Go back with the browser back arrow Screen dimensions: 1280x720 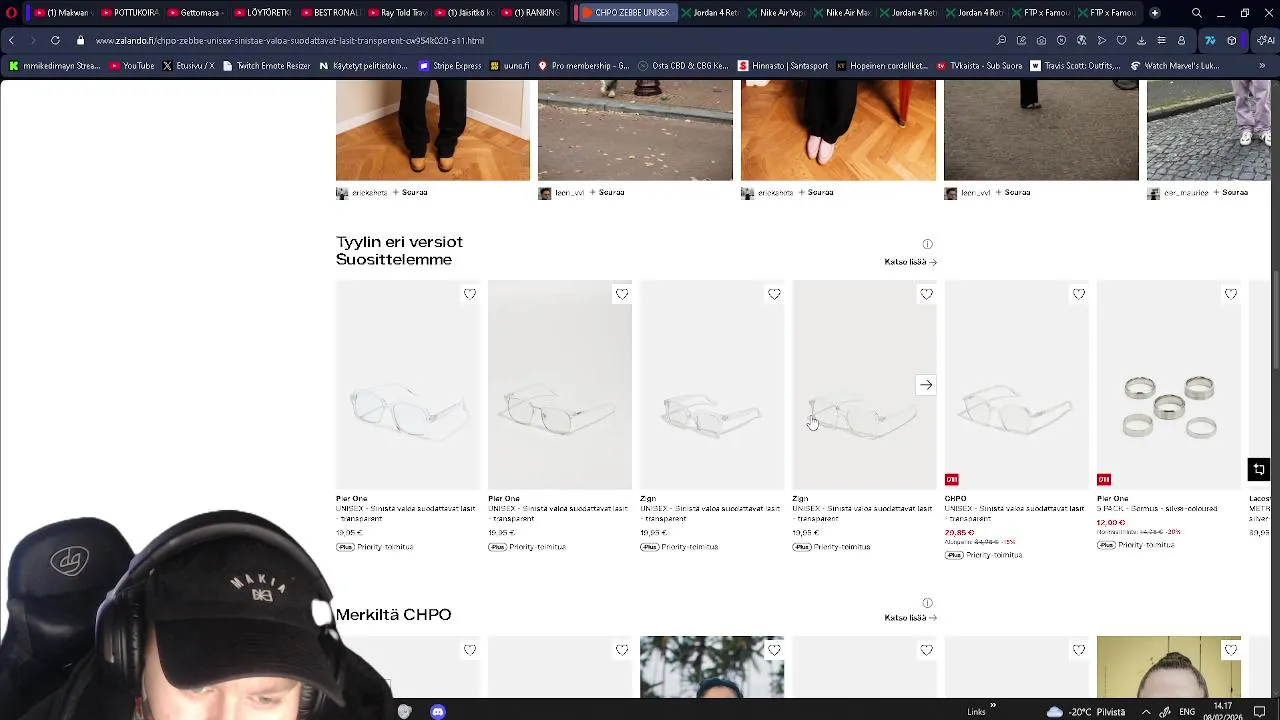[11, 40]
